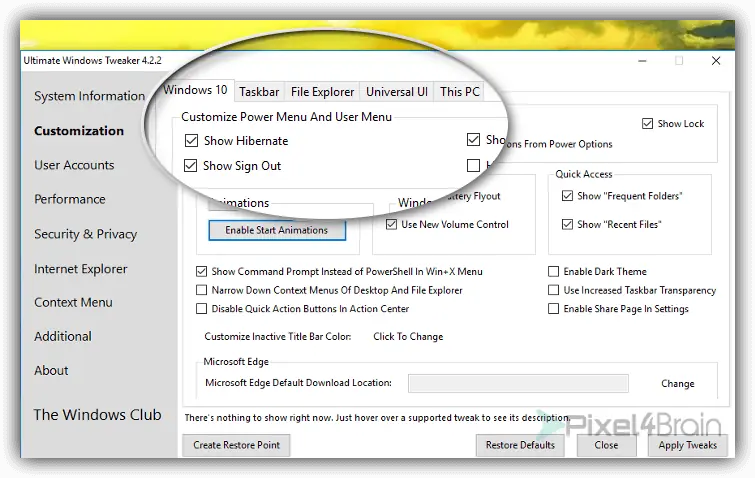Image resolution: width=755 pixels, height=478 pixels.
Task: Switch to the Windows 10 tab
Action: coord(195,90)
